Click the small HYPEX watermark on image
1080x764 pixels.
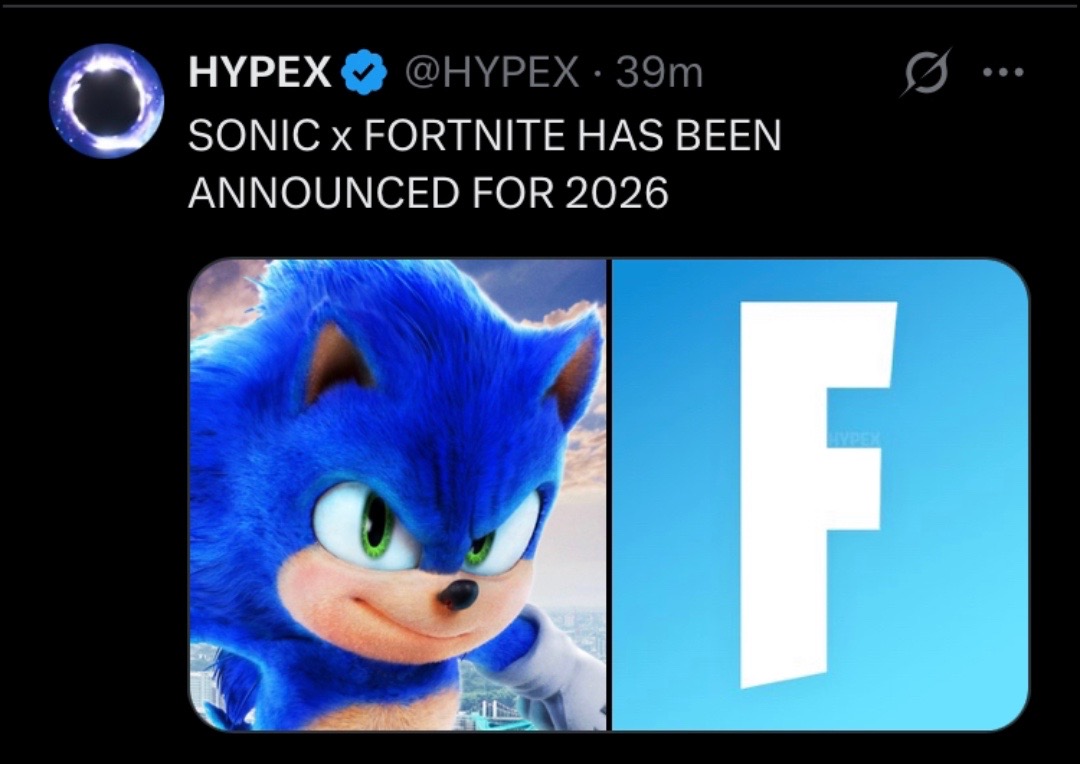[x=854, y=439]
